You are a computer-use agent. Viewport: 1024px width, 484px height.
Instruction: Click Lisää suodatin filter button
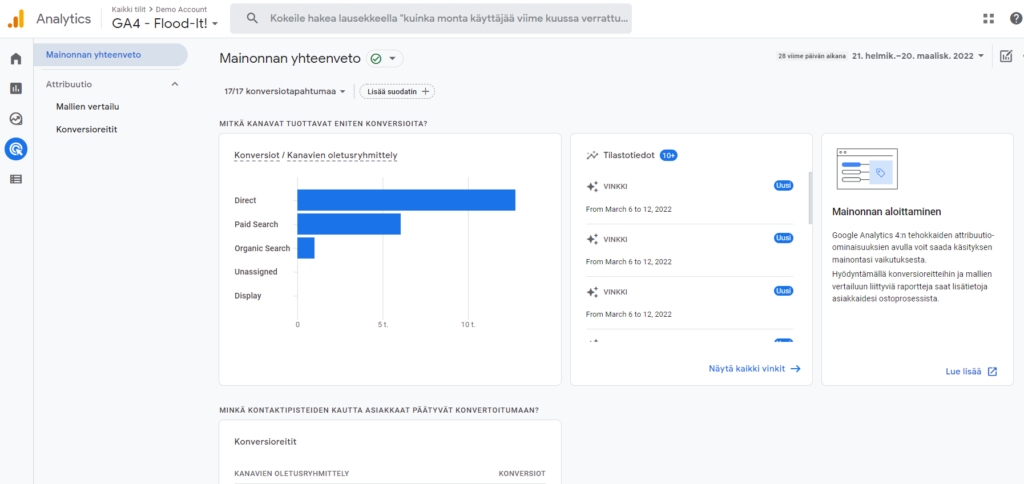click(397, 92)
